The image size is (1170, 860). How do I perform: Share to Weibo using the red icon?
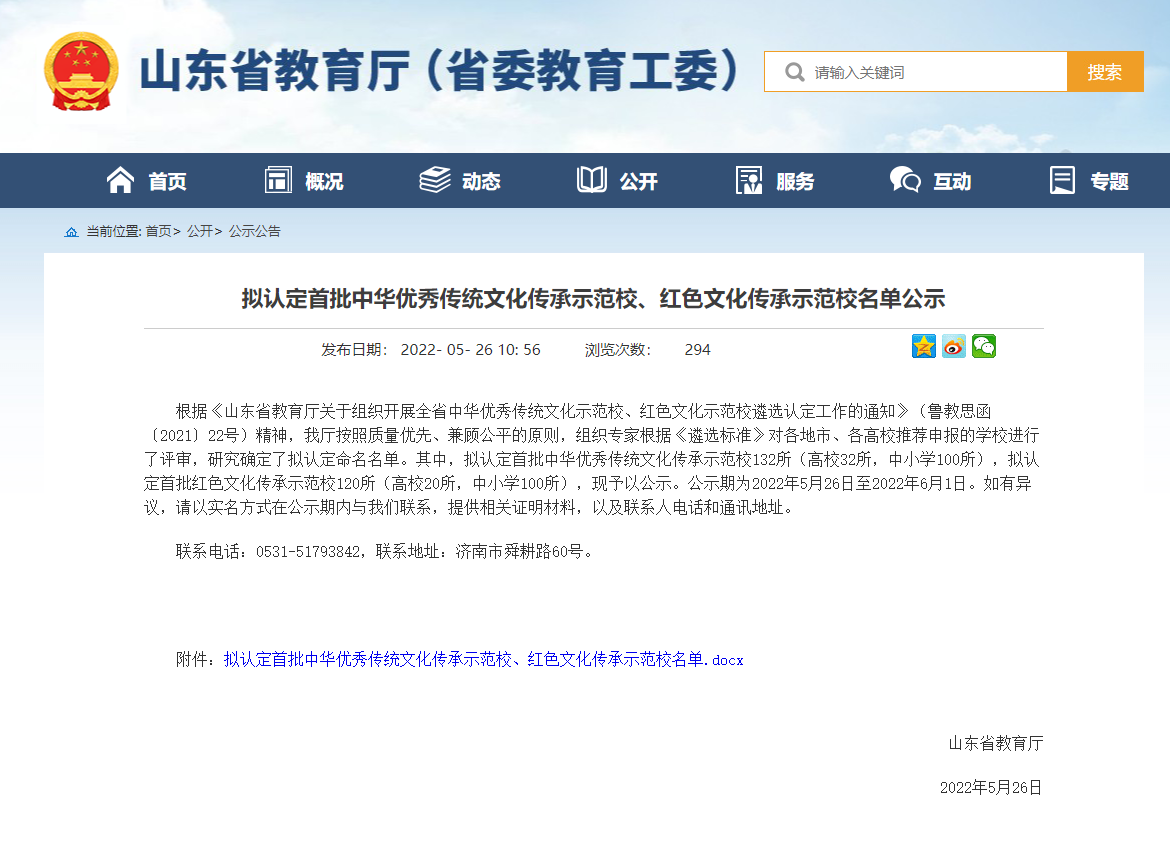(954, 347)
